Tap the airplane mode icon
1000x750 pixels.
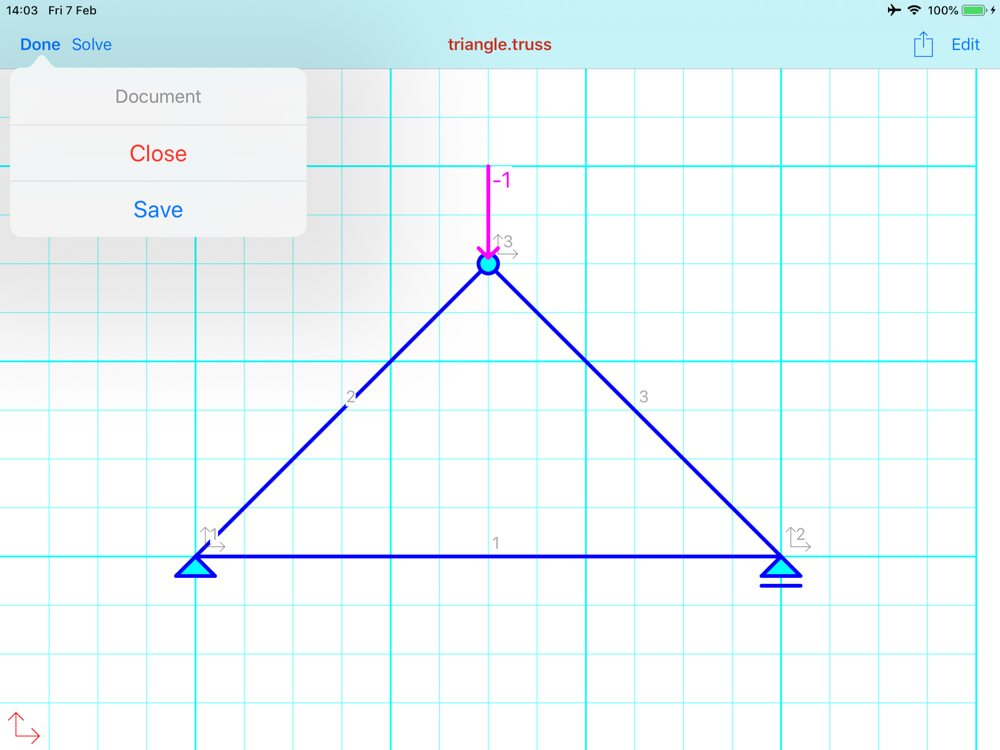pyautogui.click(x=894, y=10)
